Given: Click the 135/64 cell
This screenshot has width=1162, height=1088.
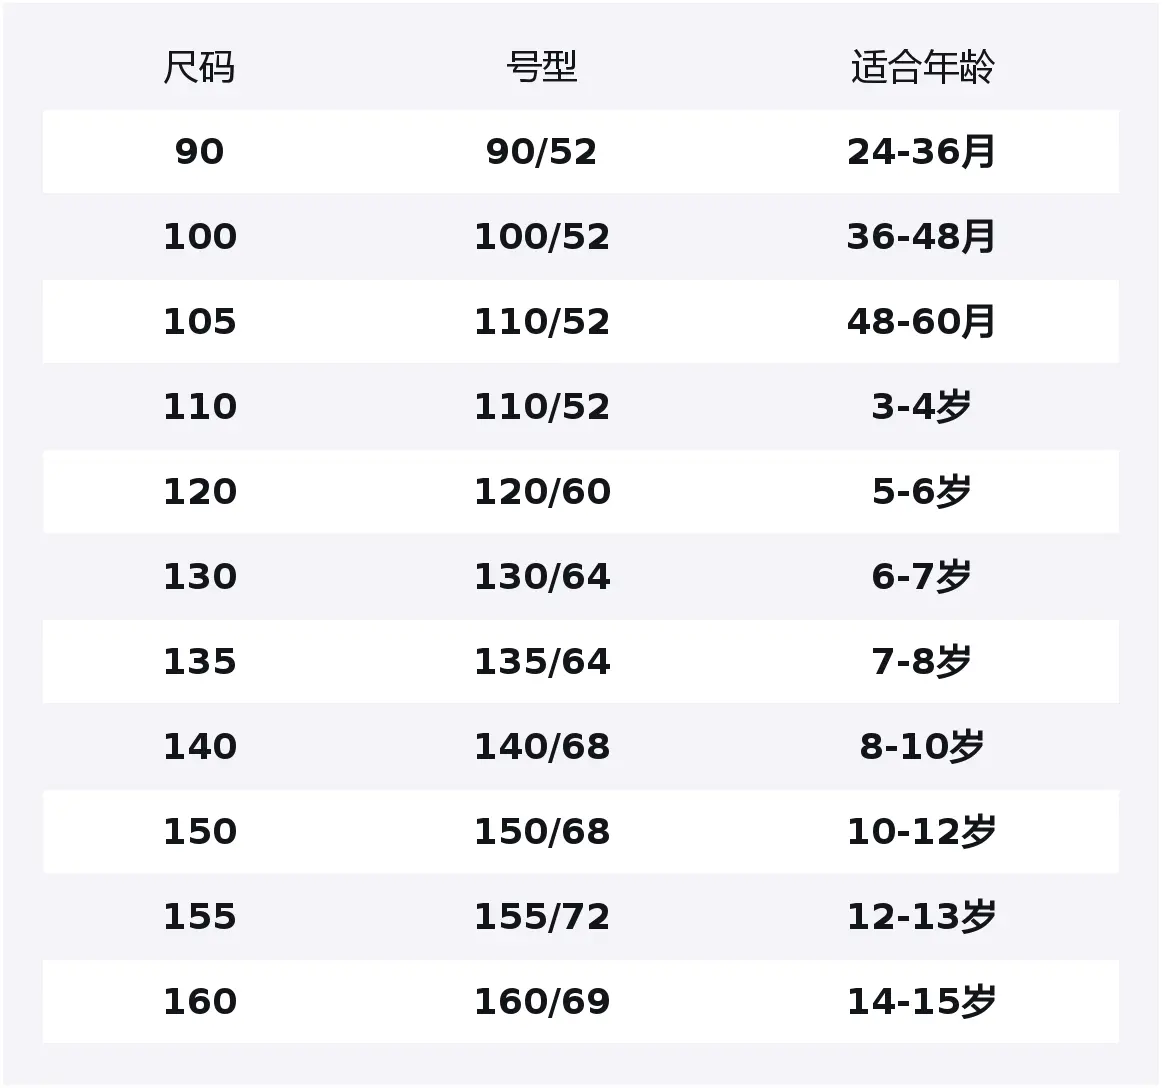Looking at the screenshot, I should point(541,662).
